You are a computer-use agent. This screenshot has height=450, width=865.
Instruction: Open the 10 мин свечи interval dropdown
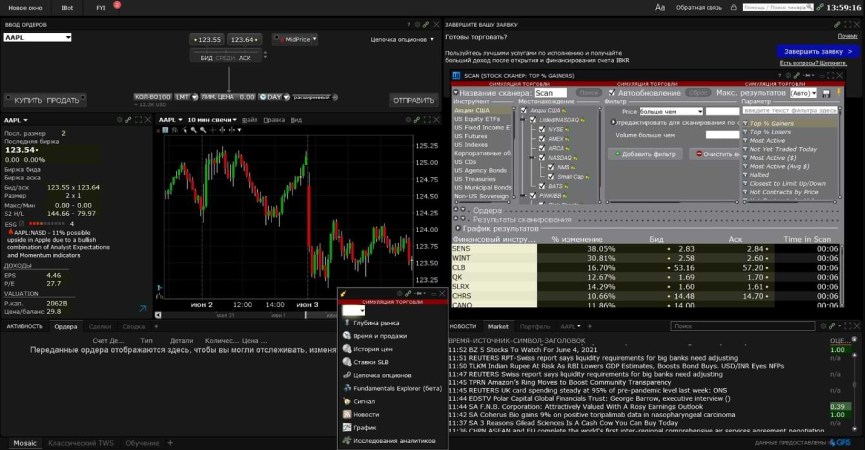(x=212, y=120)
